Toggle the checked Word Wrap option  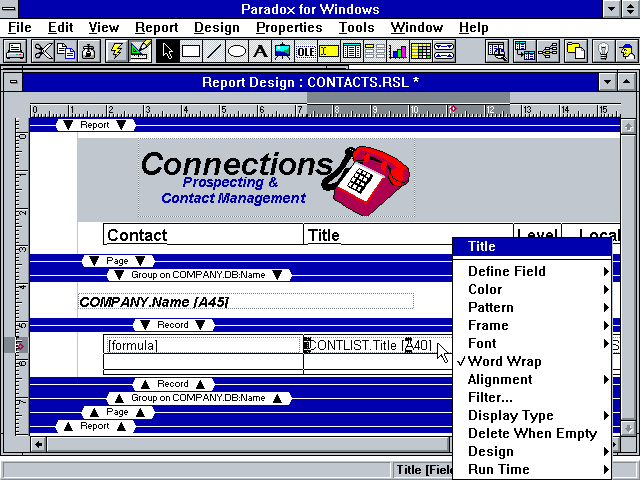531,361
